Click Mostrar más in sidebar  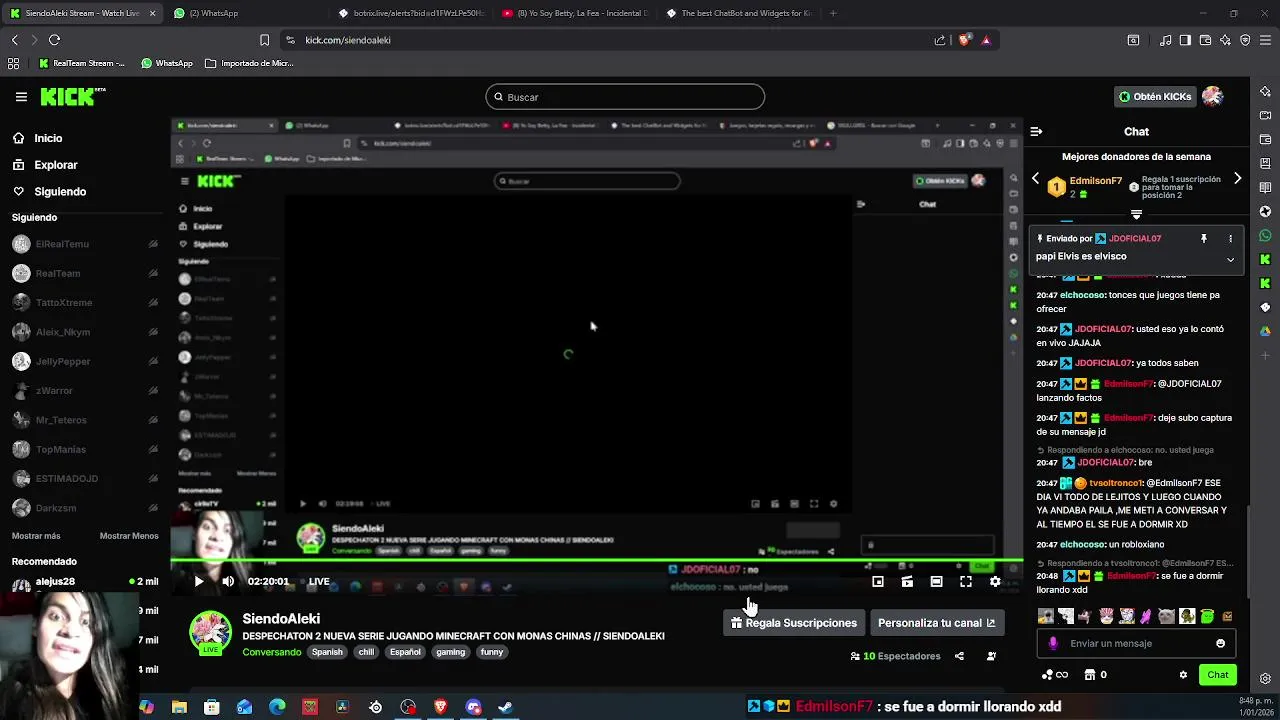point(36,536)
